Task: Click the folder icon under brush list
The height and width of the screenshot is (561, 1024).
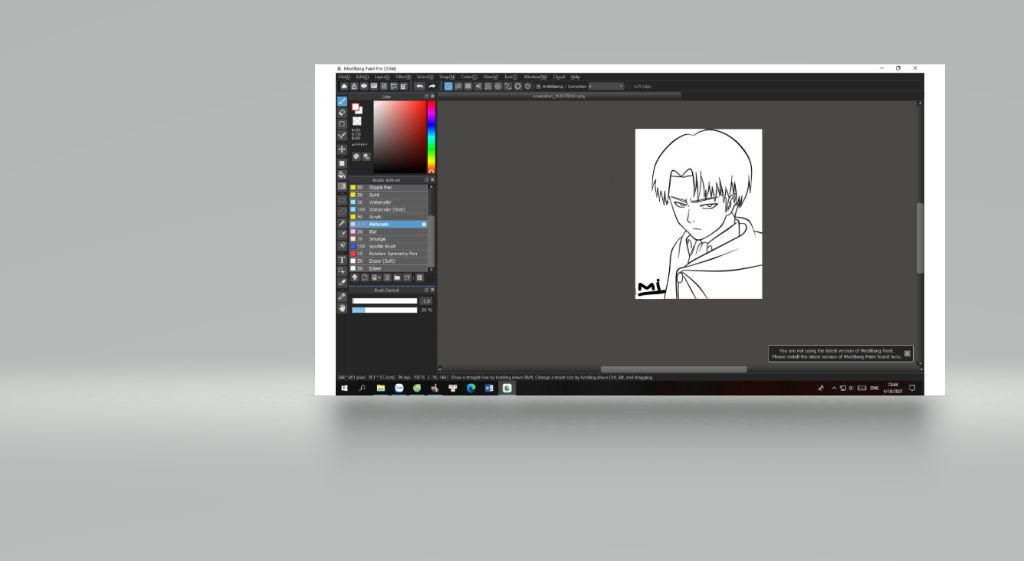Action: [x=396, y=278]
